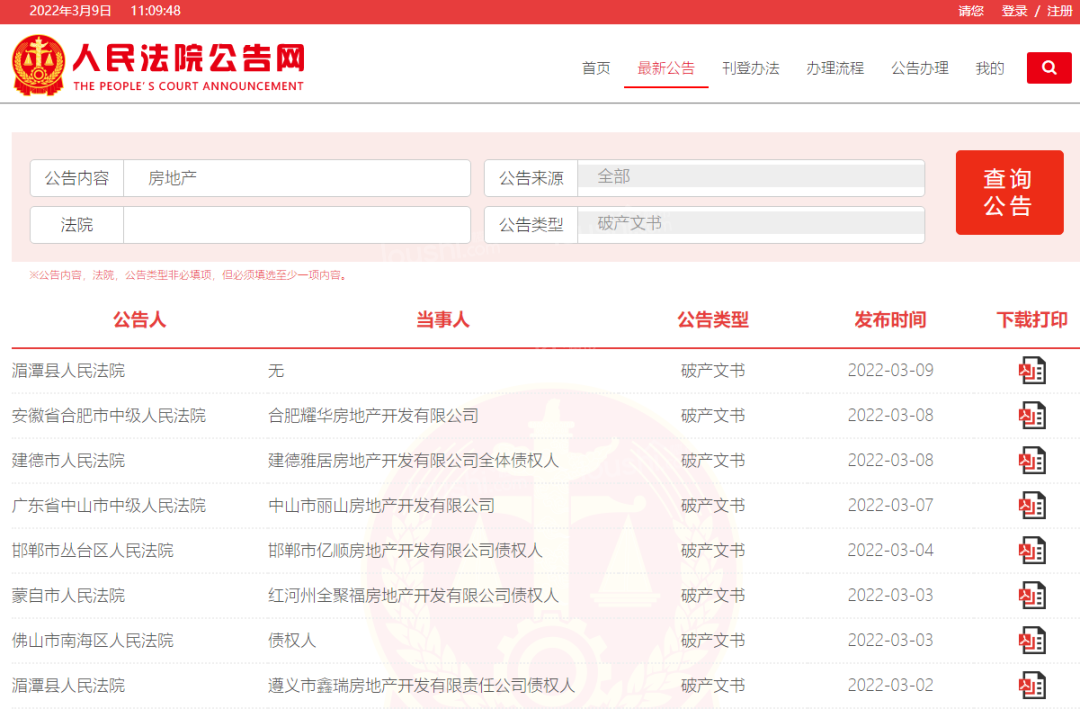The image size is (1080, 709).
Task: Click the 发布时间 column header
Action: 890,320
